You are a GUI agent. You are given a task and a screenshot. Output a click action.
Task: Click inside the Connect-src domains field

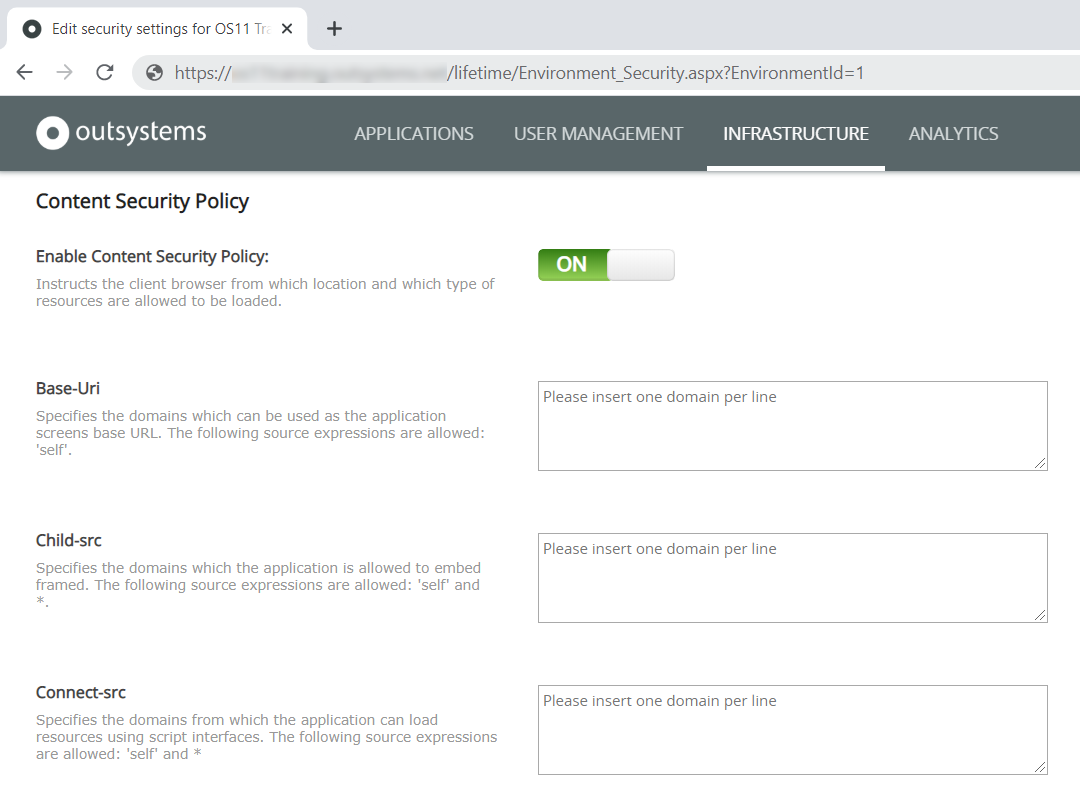point(792,729)
